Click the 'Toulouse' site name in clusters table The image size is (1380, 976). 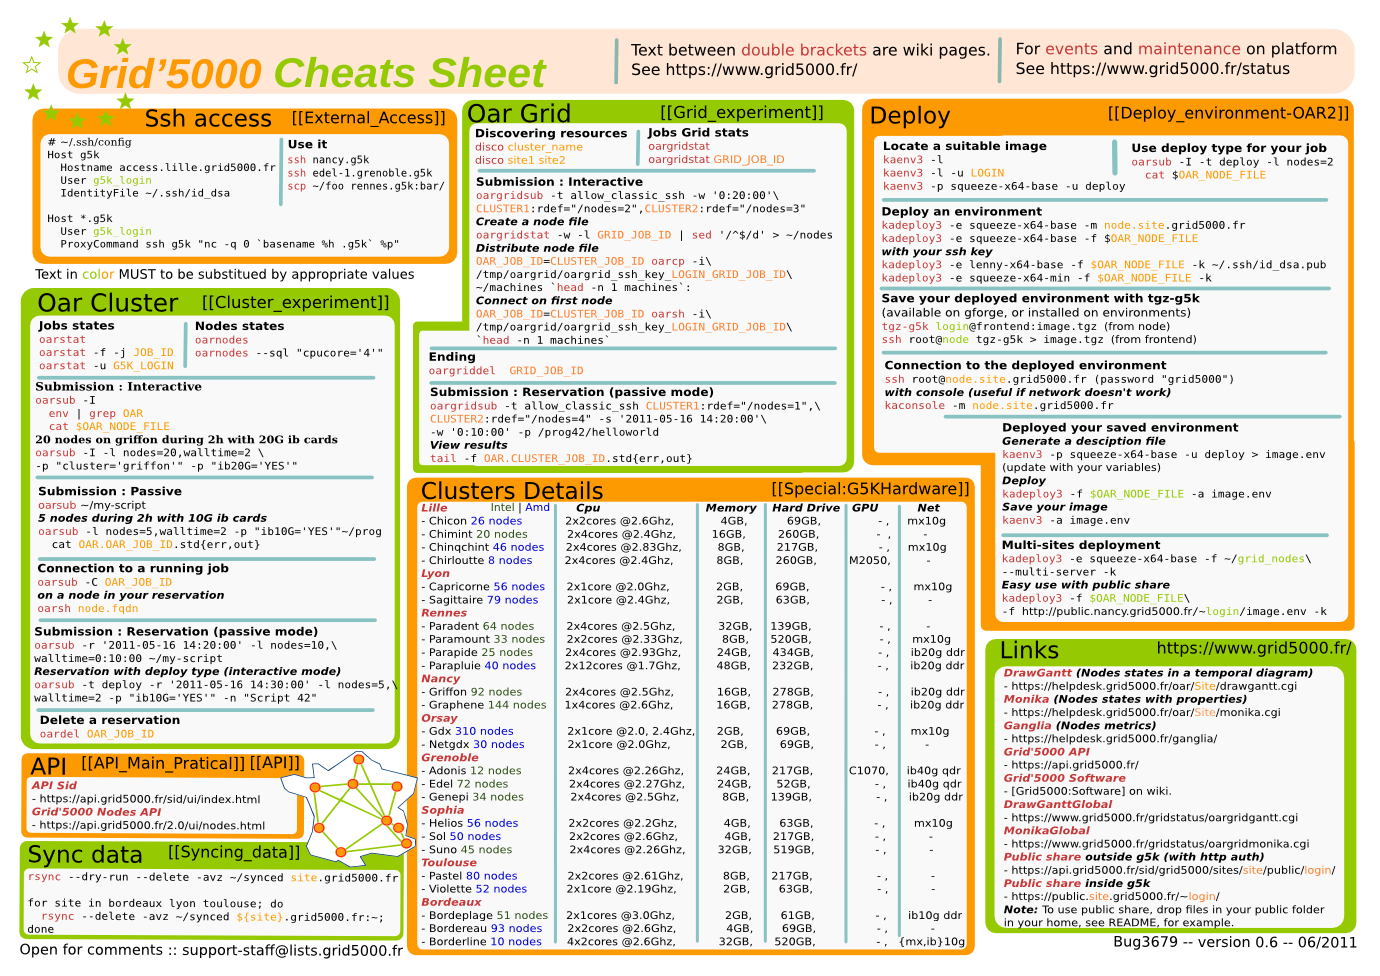[x=449, y=863]
